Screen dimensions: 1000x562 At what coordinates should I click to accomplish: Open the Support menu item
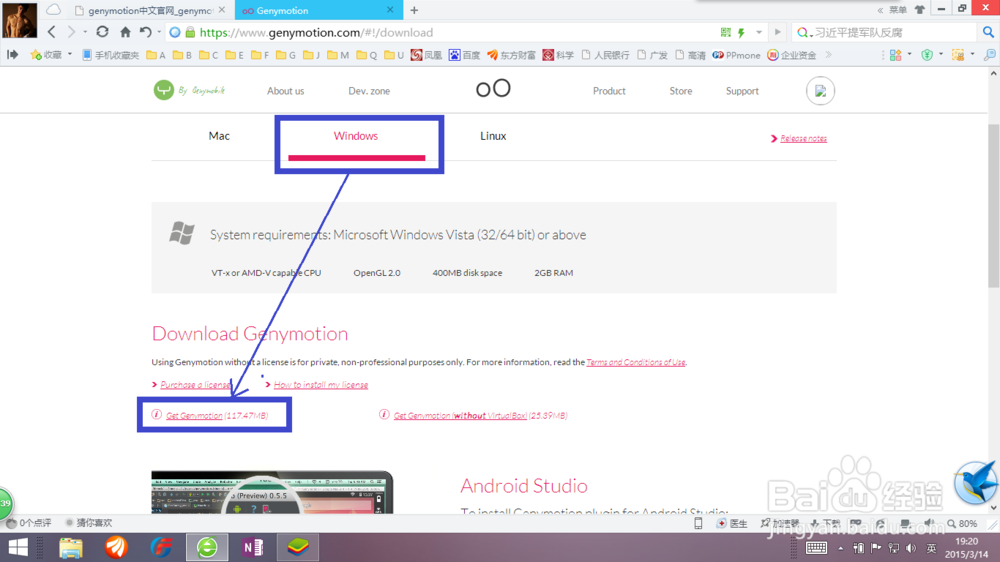(742, 91)
